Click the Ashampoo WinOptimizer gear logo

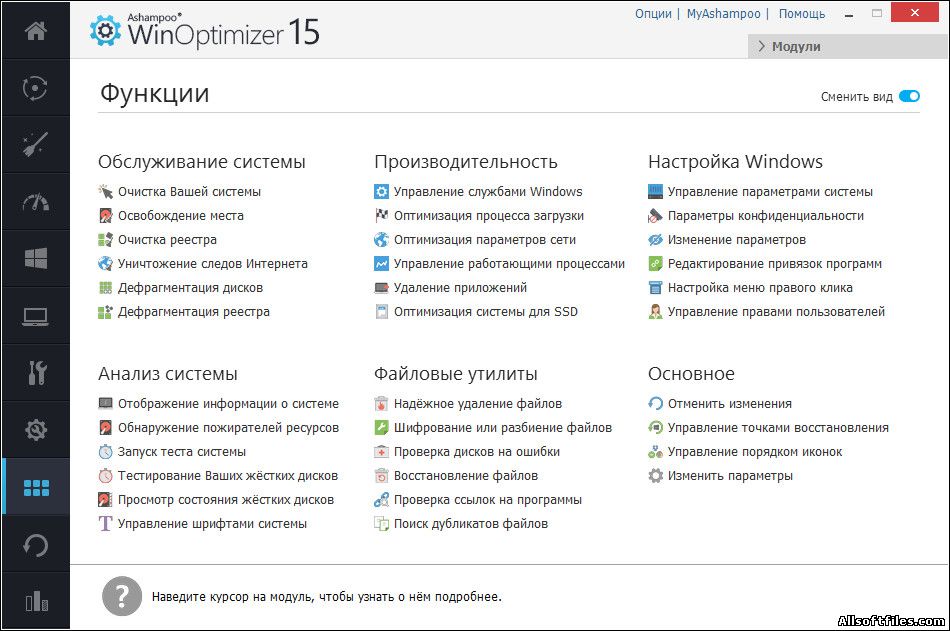(x=105, y=30)
